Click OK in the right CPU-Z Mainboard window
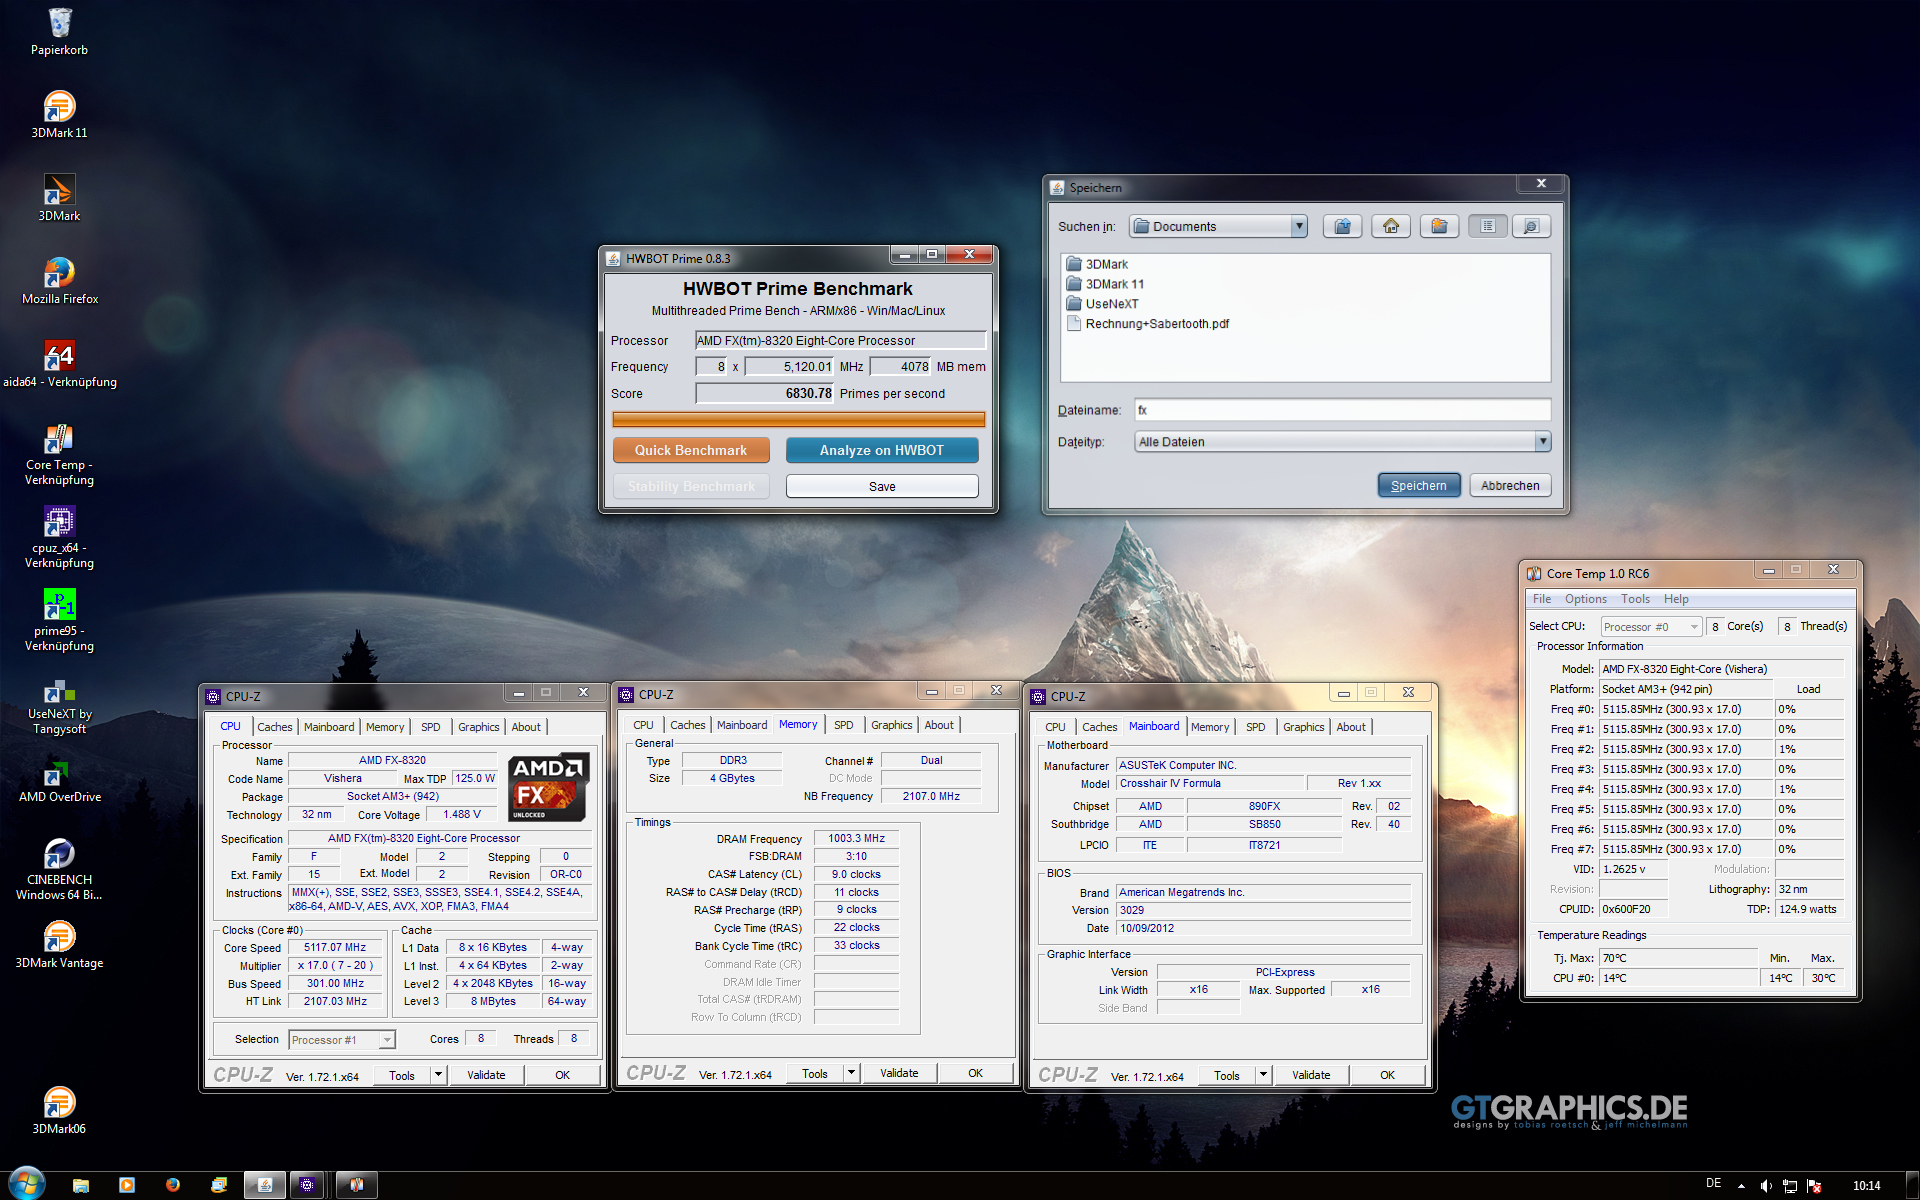Image resolution: width=1920 pixels, height=1200 pixels. coord(1387,1075)
